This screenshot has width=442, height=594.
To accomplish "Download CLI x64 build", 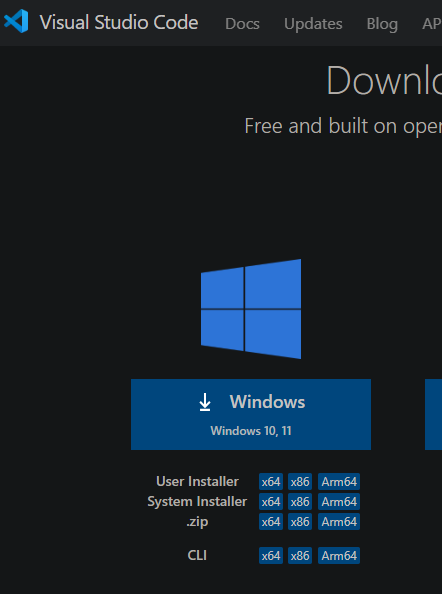I will pyautogui.click(x=271, y=555).
